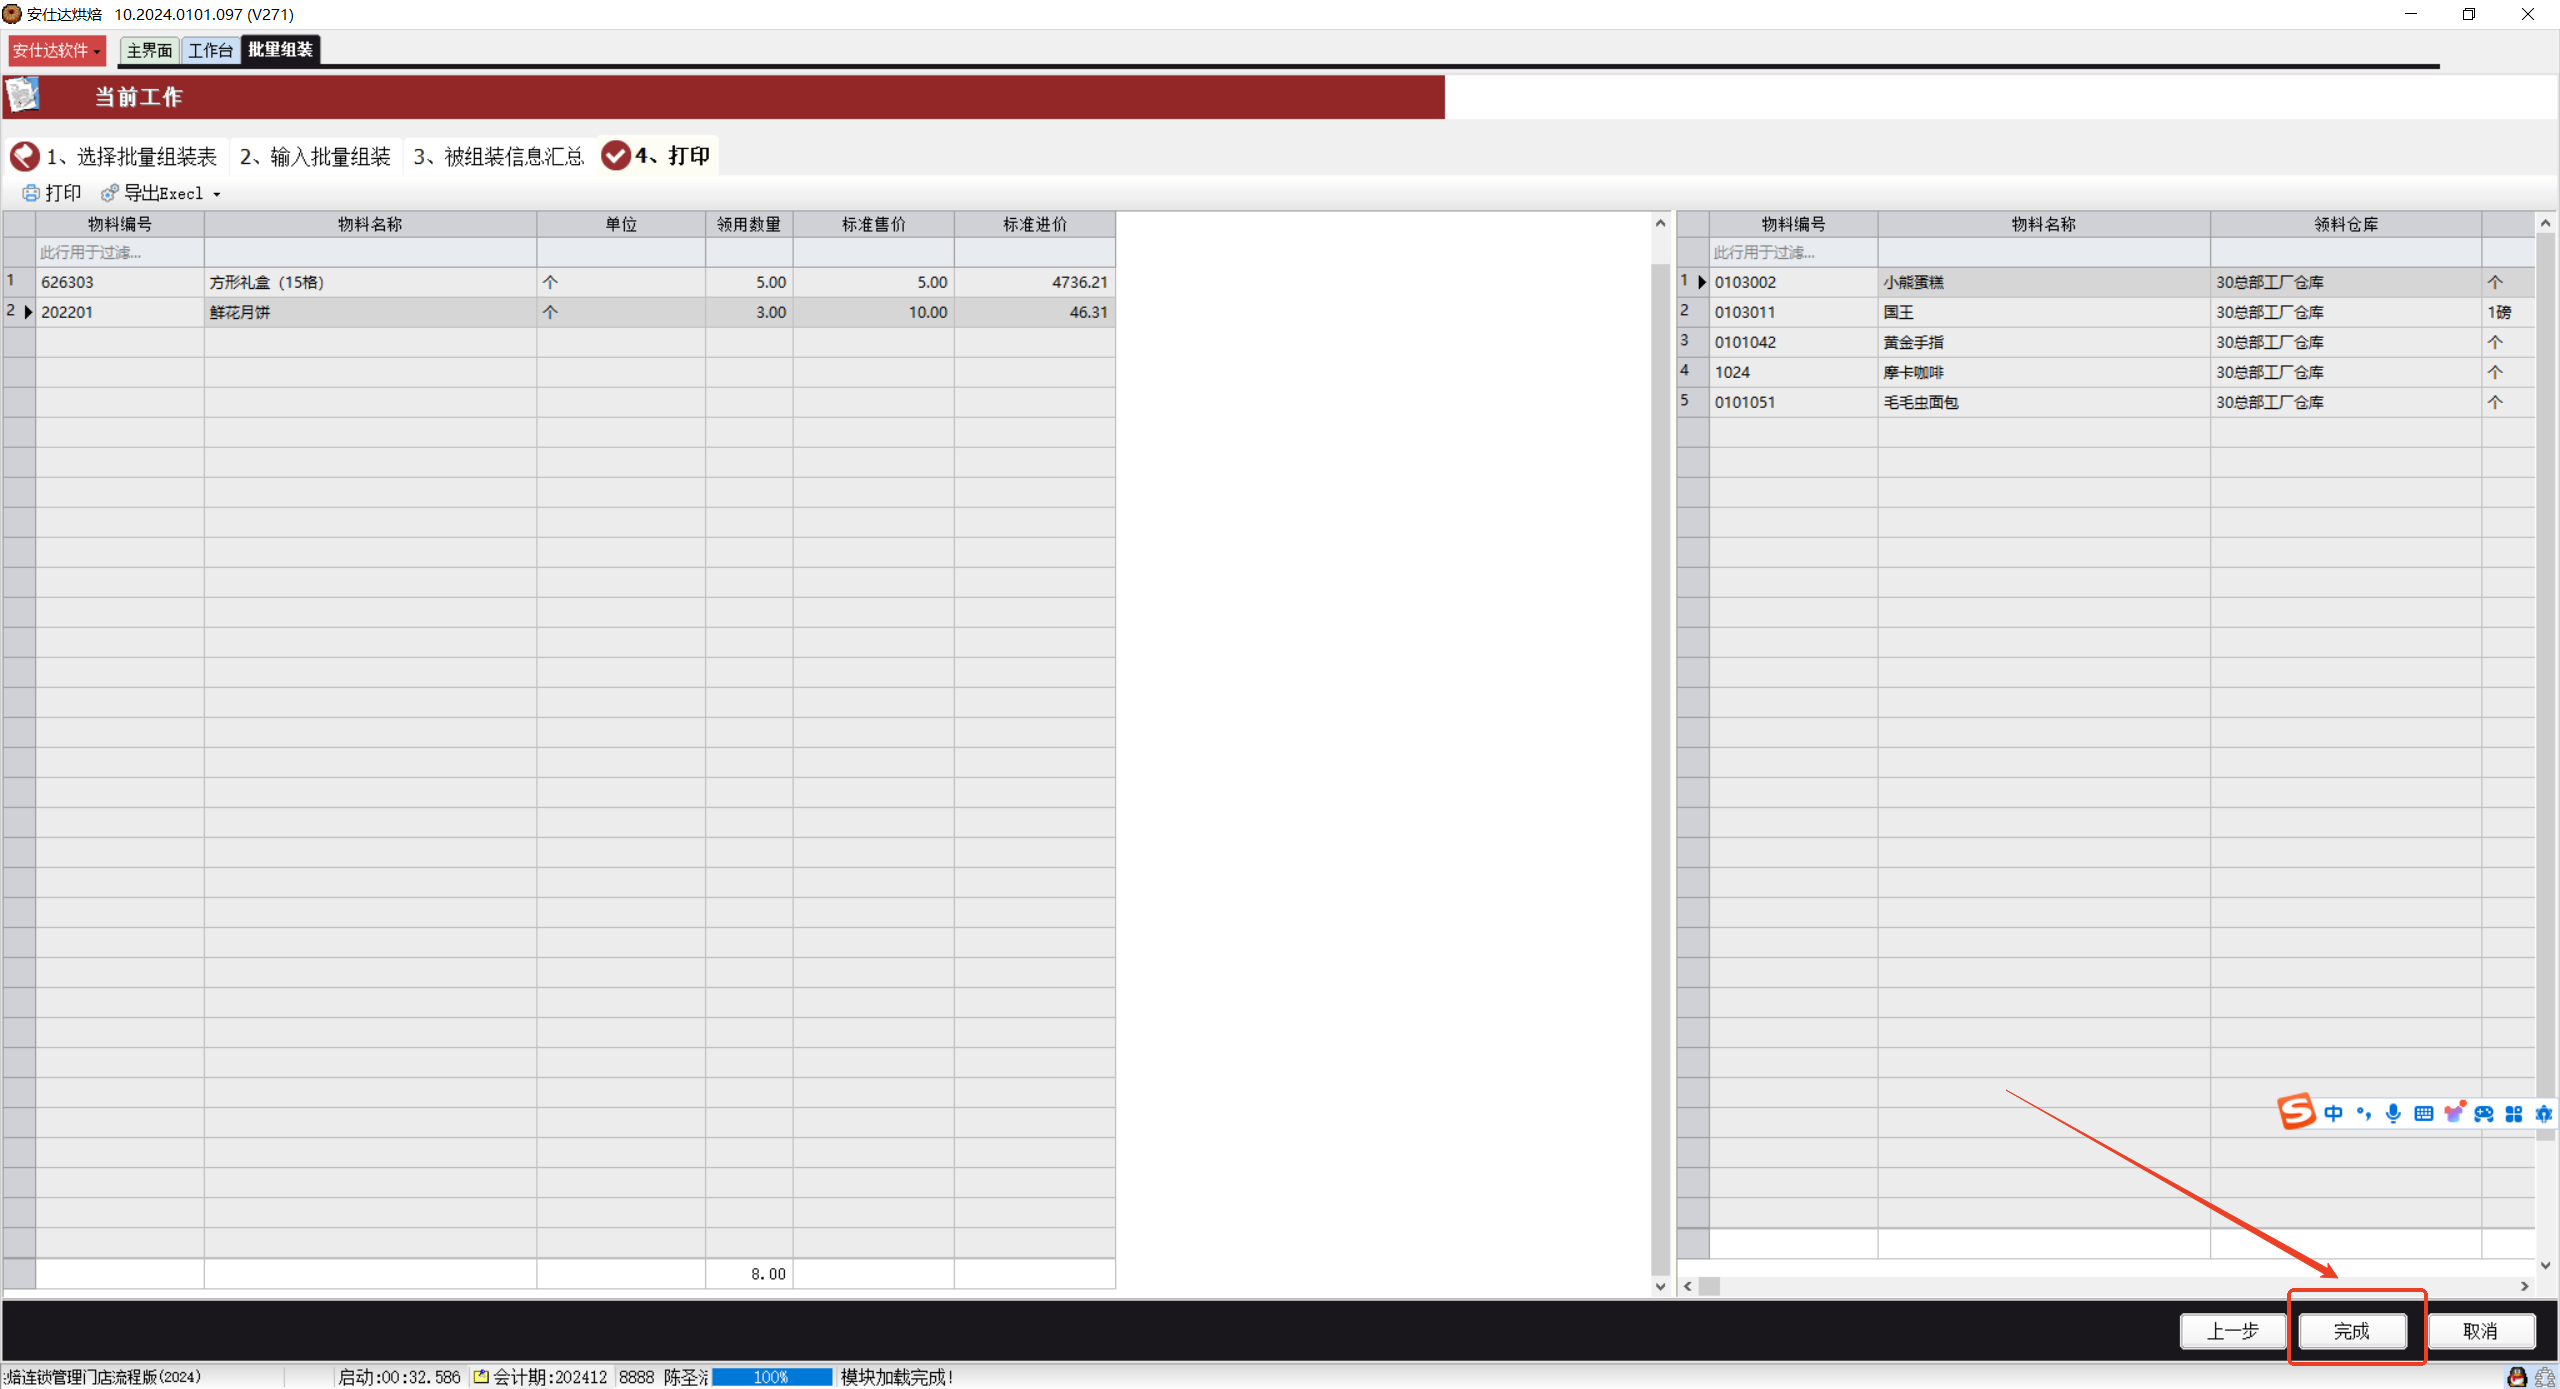Screen dimensions: 2560x1389
Task: Click the 物料编号 filter field in left grid
Action: coord(120,252)
